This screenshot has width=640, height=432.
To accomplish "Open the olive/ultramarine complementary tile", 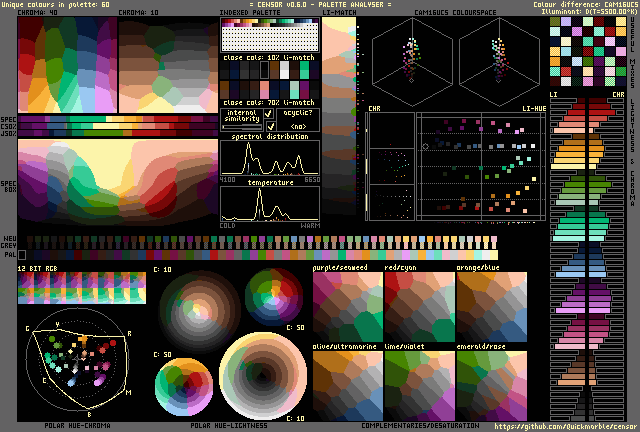I will click(x=348, y=386).
